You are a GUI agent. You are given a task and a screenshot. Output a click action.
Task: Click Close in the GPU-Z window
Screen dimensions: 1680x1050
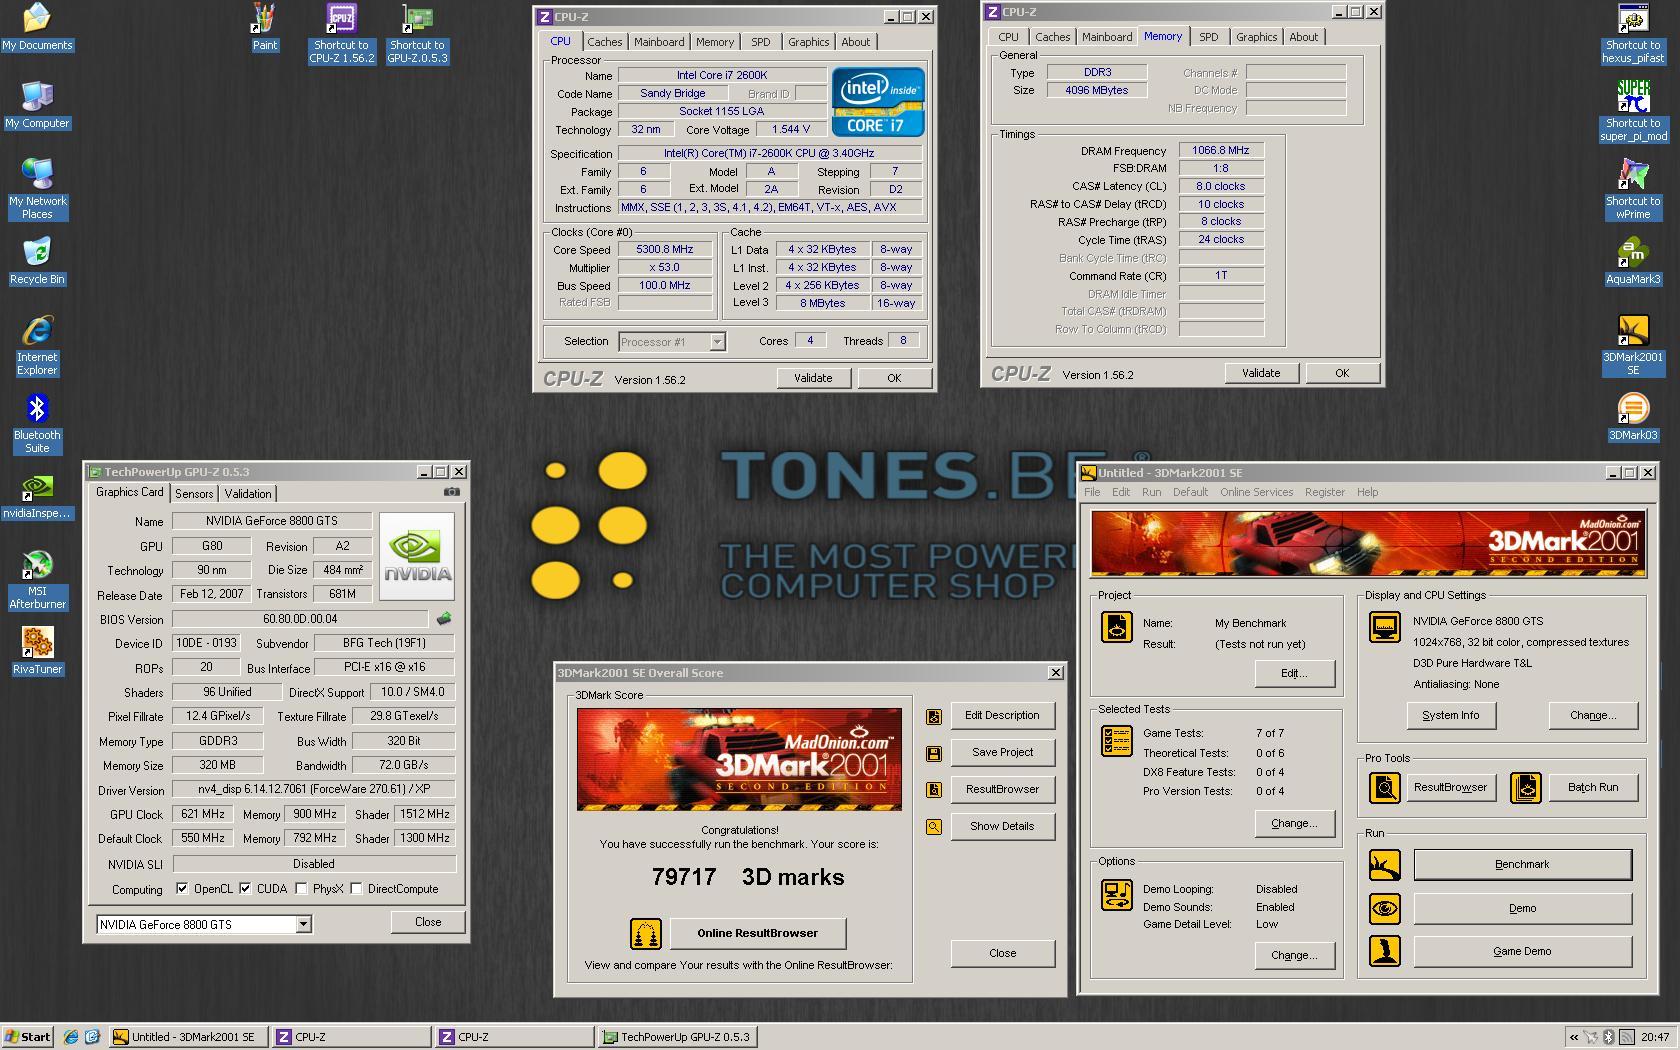(x=428, y=922)
